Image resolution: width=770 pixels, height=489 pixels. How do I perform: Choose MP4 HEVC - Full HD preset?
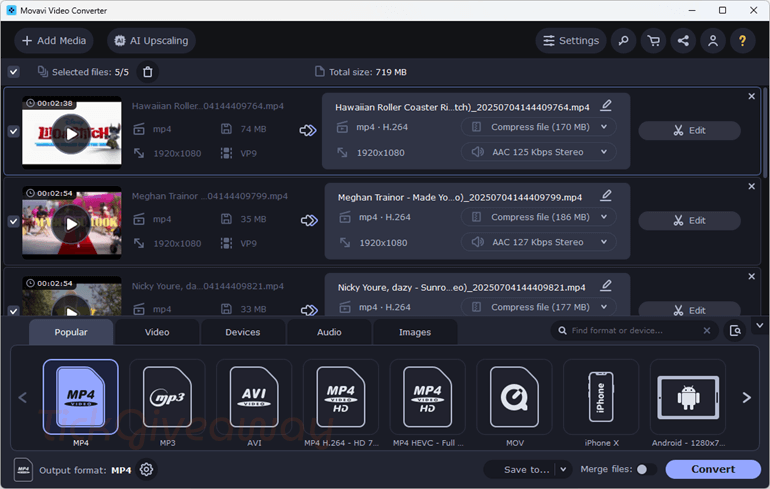(427, 397)
